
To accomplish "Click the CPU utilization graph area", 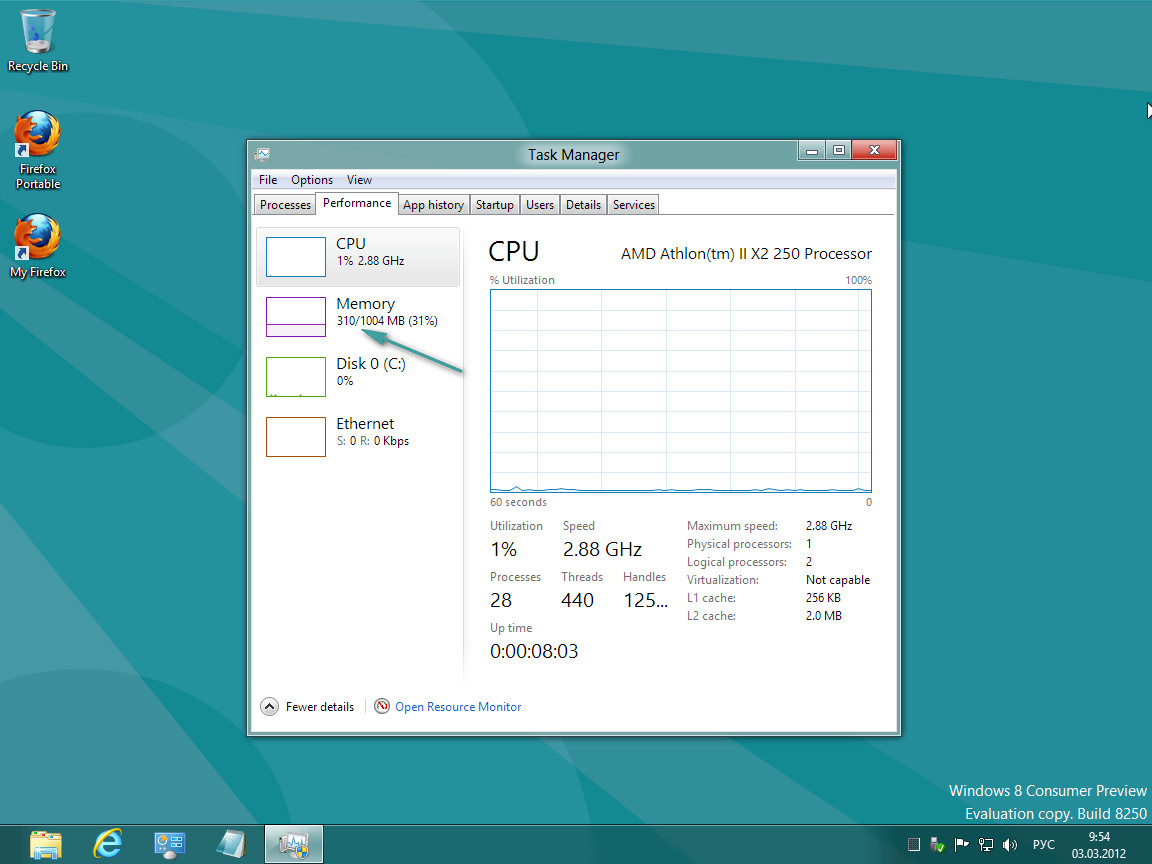I will (x=680, y=391).
